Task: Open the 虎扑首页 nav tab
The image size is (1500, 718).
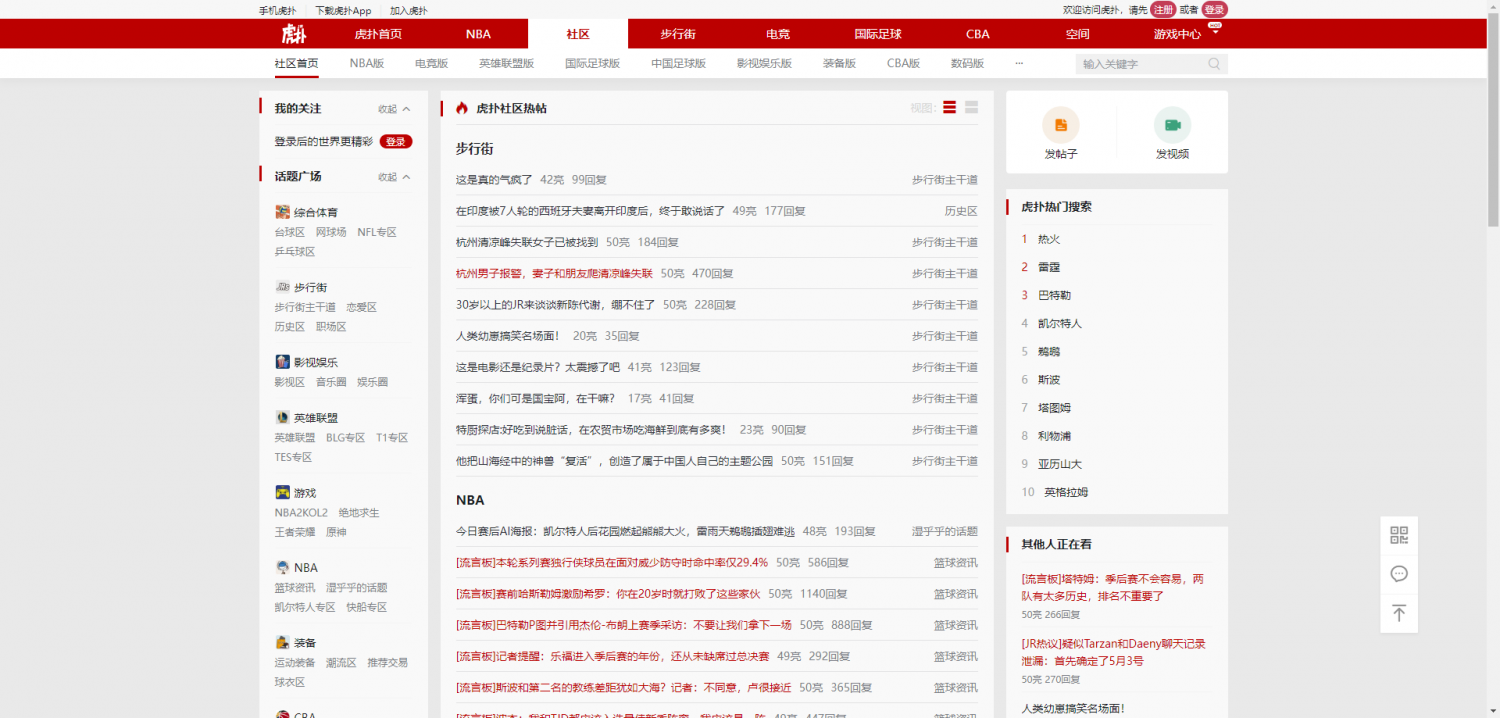Action: (x=378, y=34)
